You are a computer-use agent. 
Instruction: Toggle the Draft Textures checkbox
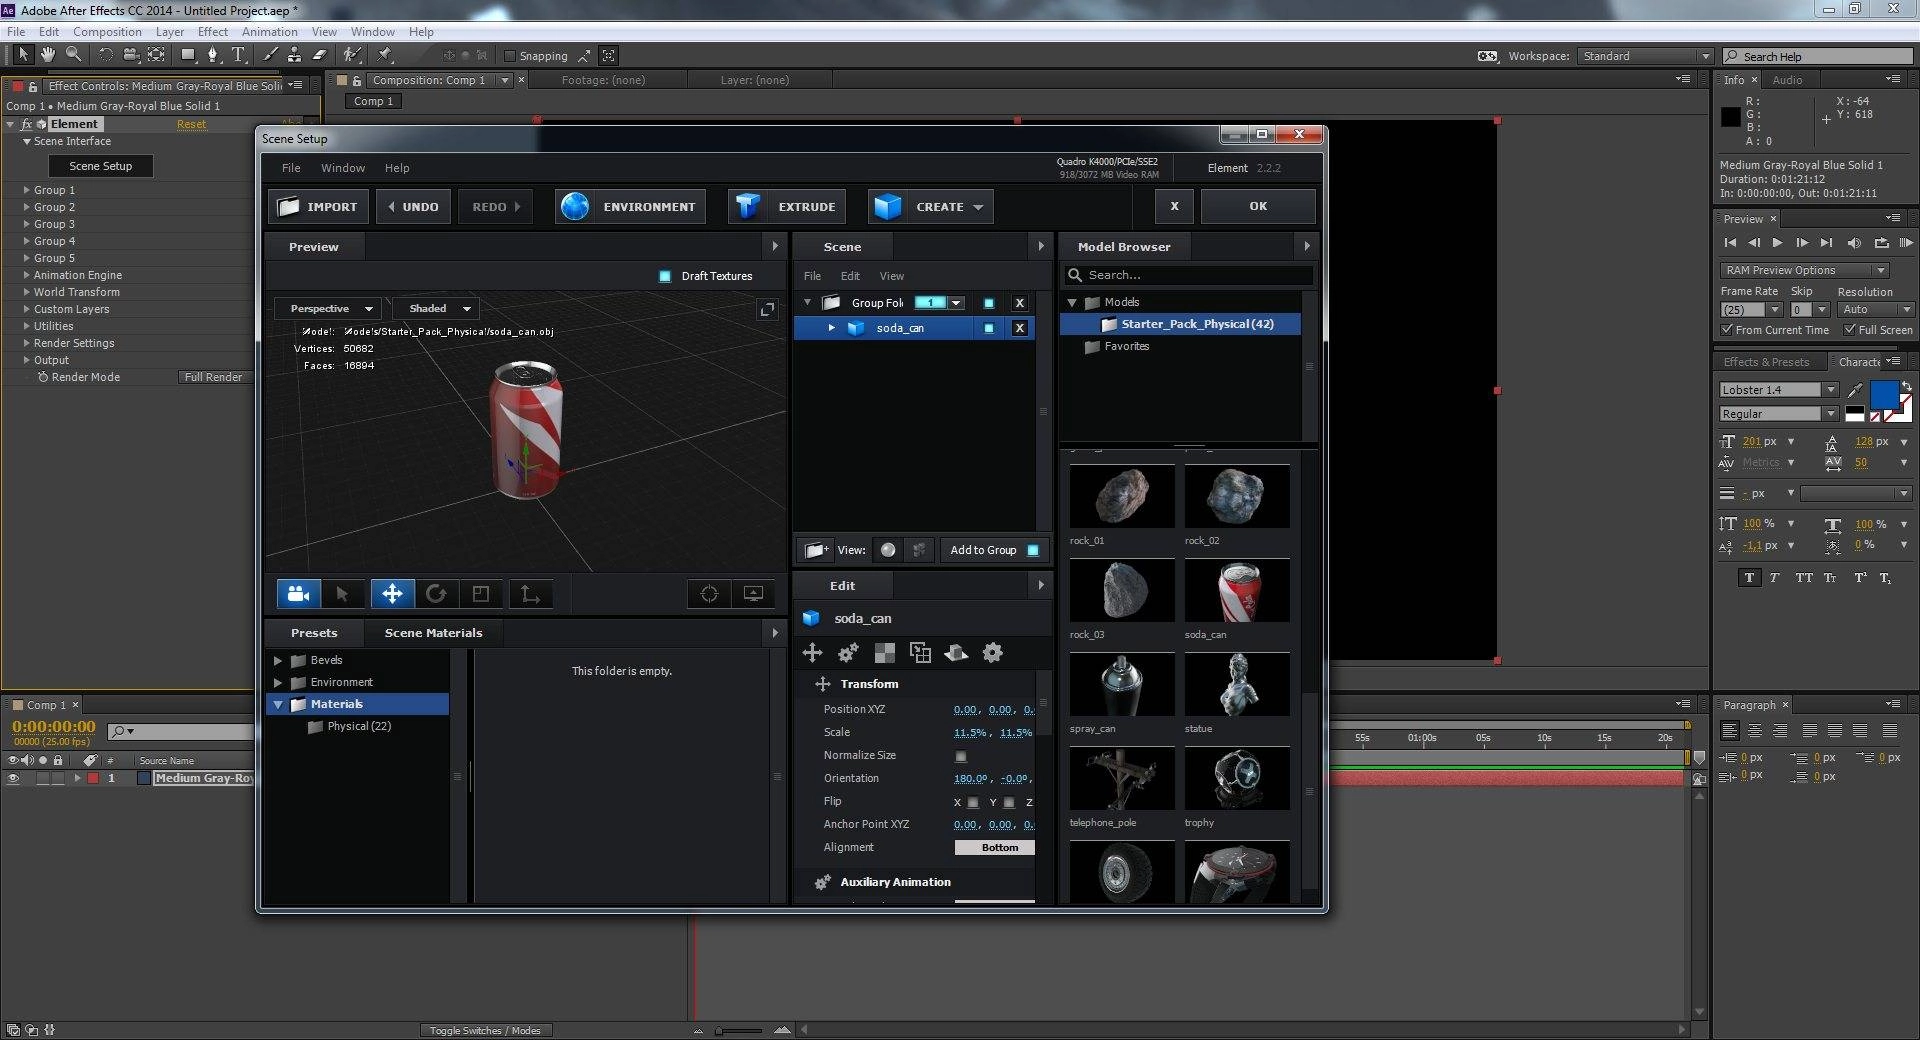click(665, 276)
